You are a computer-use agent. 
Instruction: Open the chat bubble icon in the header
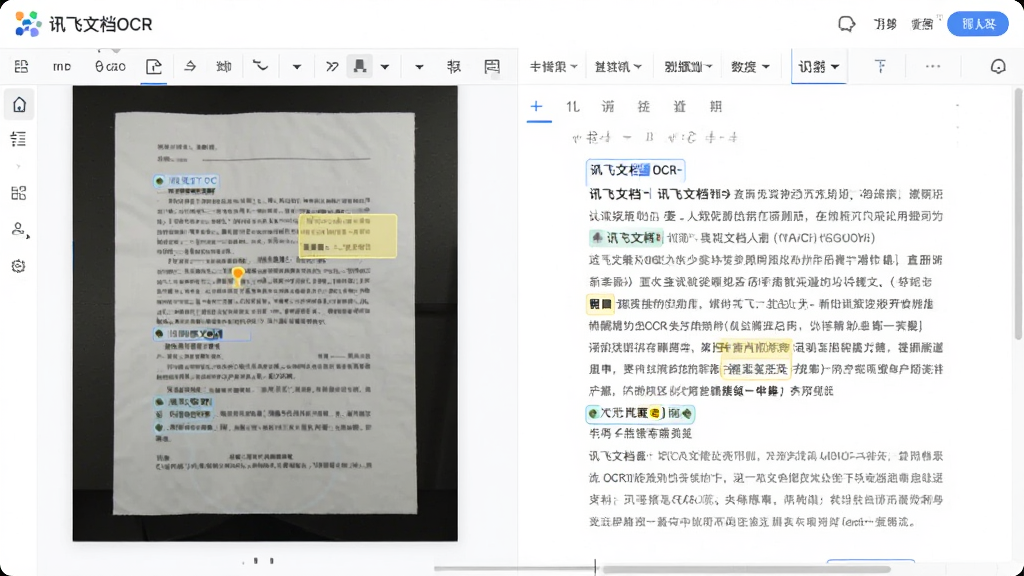tap(846, 24)
